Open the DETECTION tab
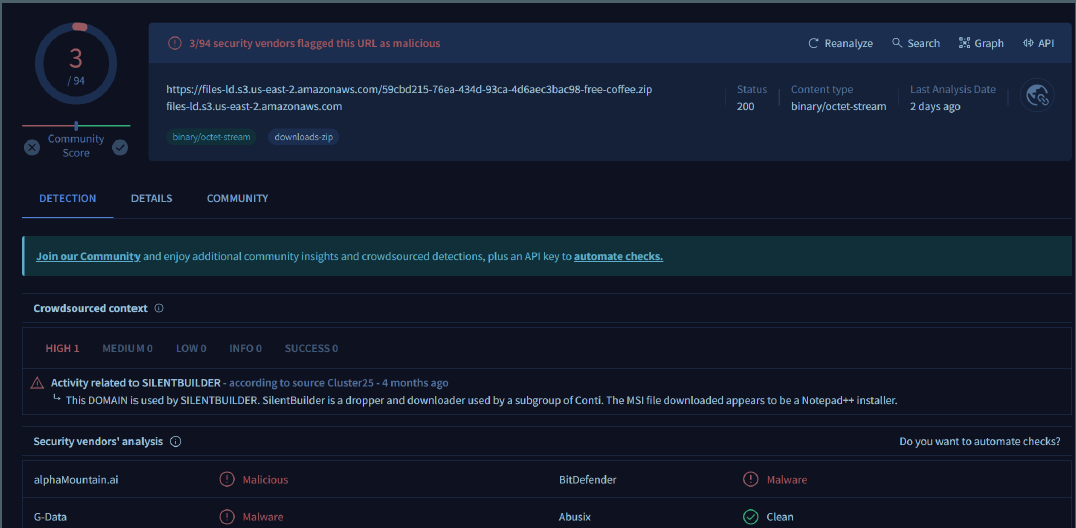Viewport: 1076px width, 528px height. click(67, 198)
